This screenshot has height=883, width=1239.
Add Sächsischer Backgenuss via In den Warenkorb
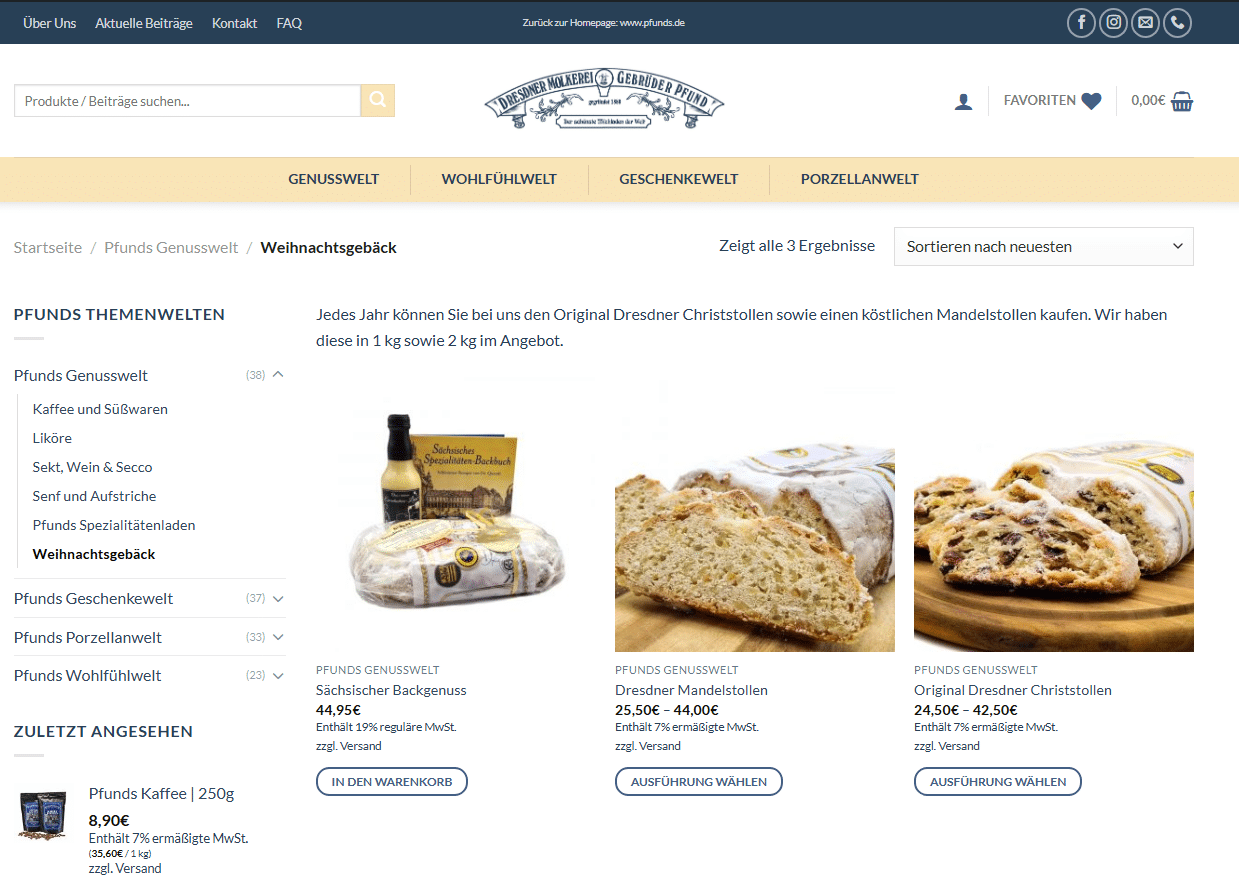pos(392,781)
